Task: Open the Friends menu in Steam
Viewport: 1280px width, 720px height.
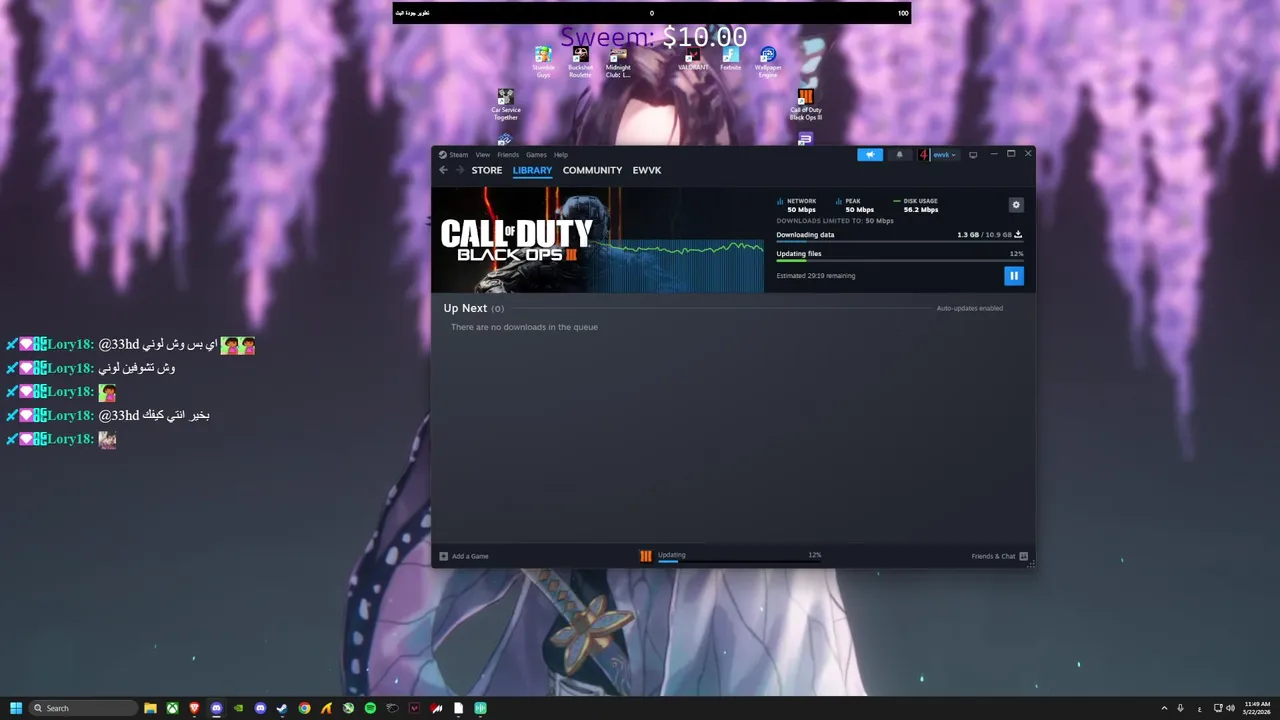Action: pos(508,155)
